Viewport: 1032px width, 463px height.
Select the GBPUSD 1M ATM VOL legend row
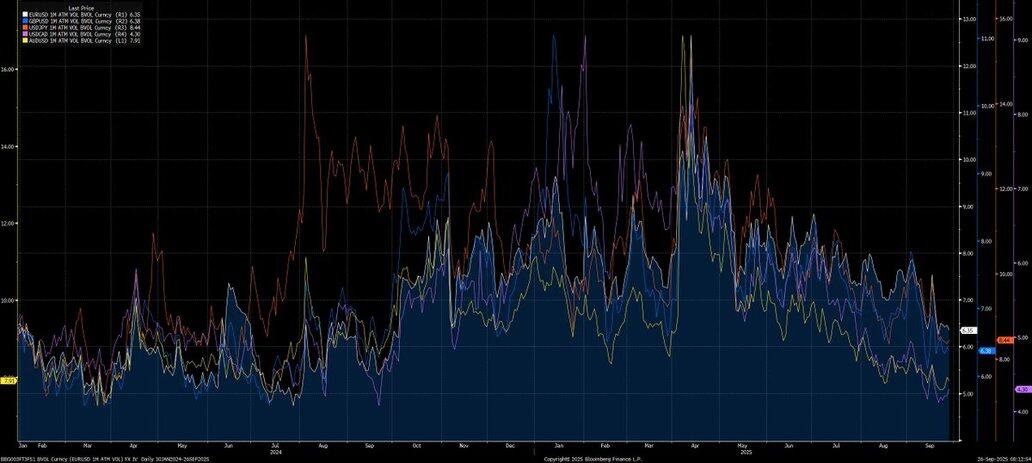81,21
